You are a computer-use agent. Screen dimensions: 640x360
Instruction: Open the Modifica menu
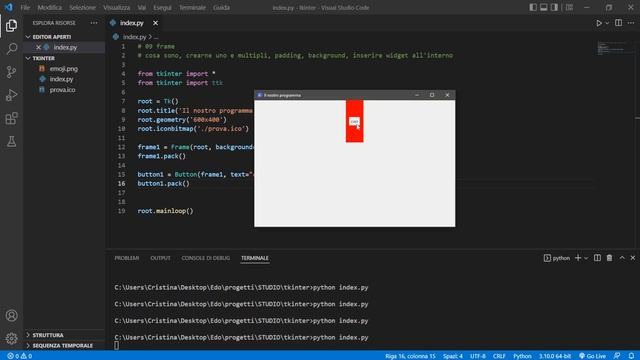point(49,7)
